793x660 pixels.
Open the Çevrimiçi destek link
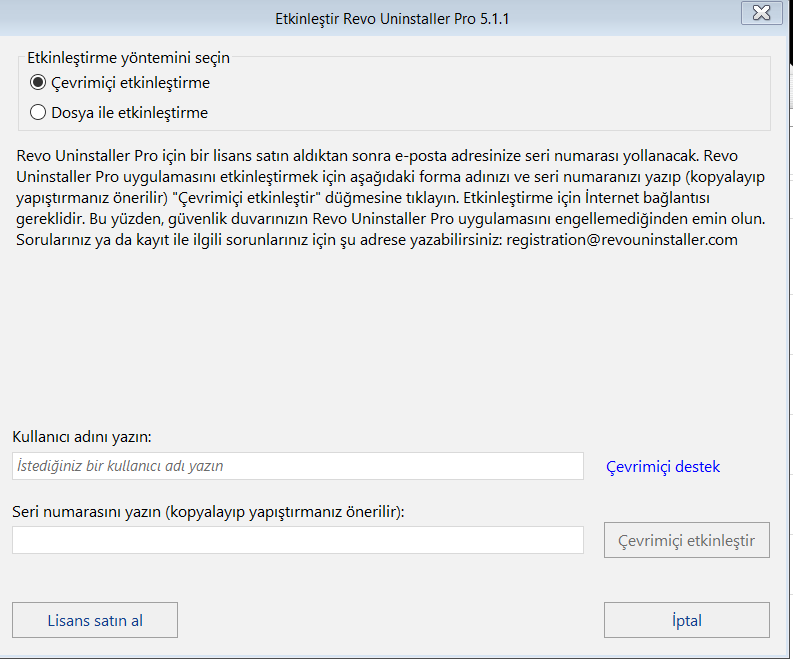pyautogui.click(x=663, y=466)
